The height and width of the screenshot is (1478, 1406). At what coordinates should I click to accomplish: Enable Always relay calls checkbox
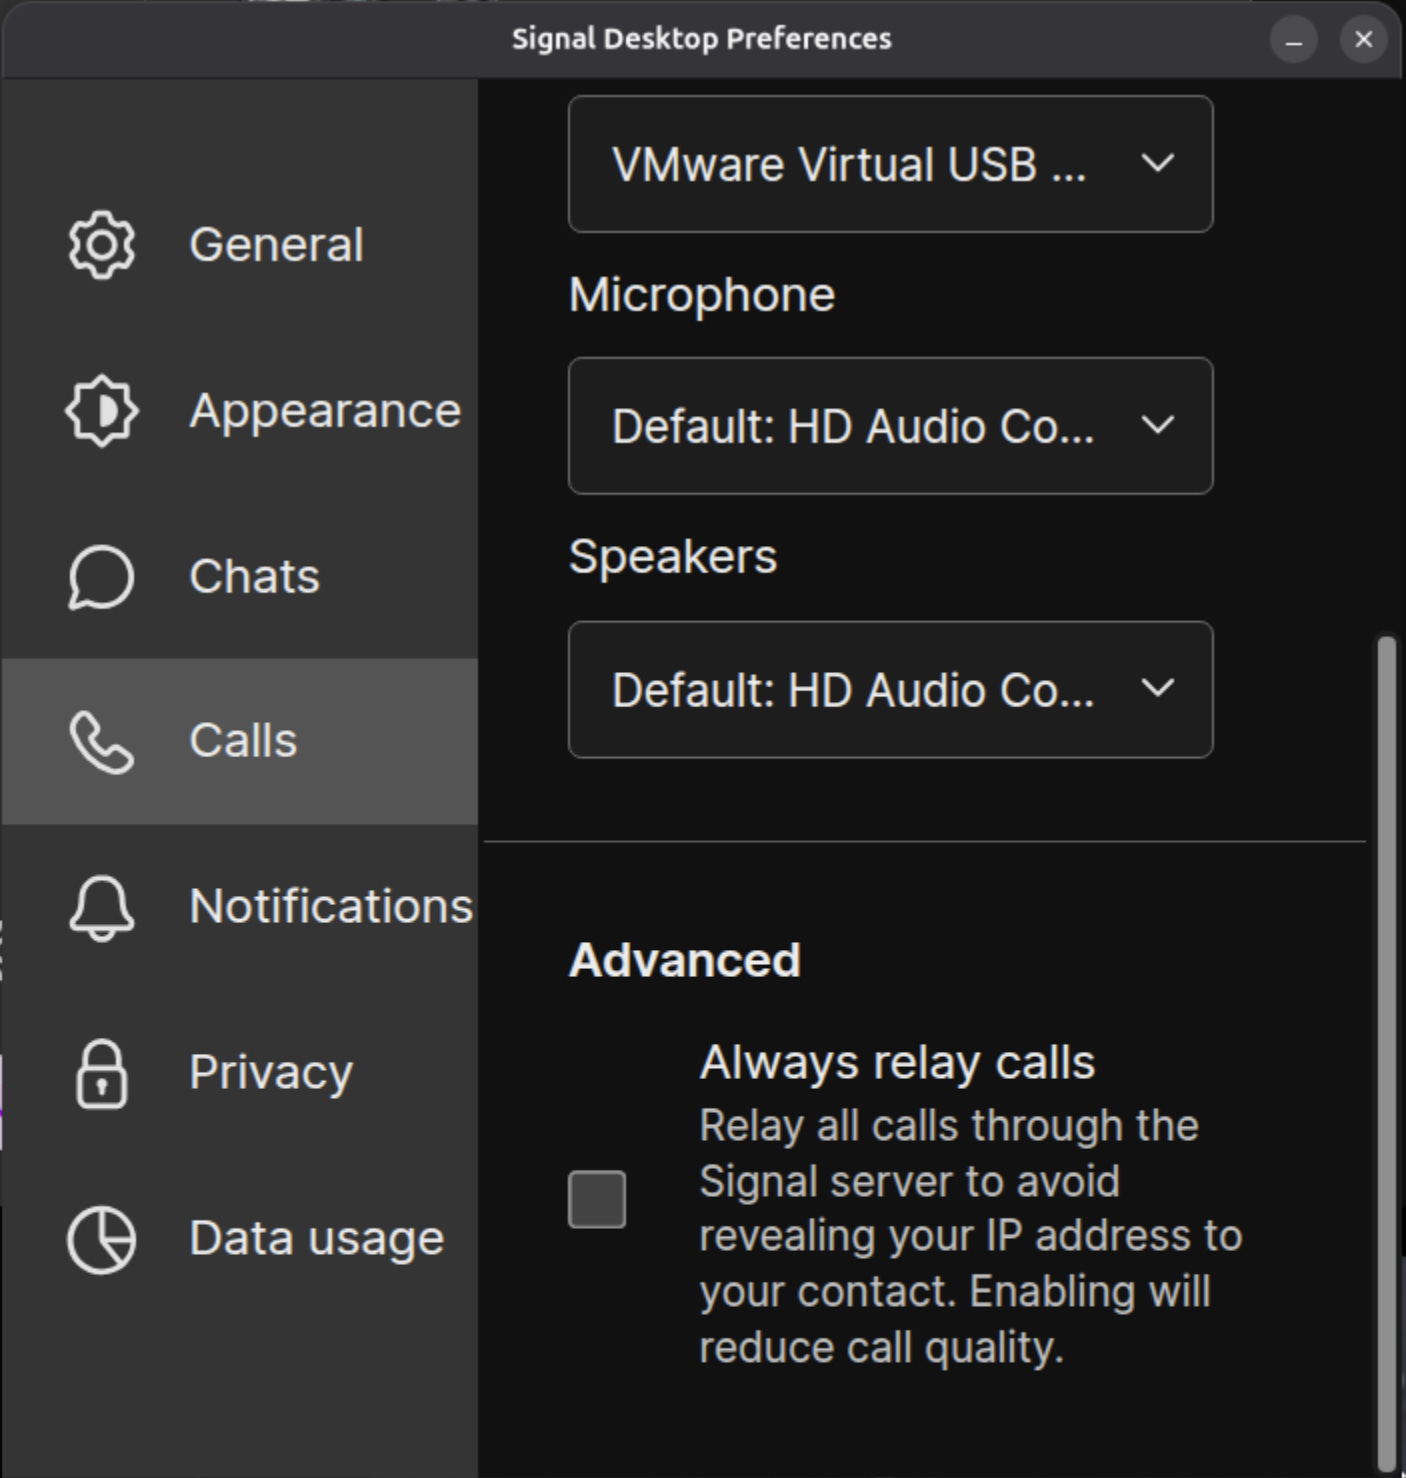597,1199
